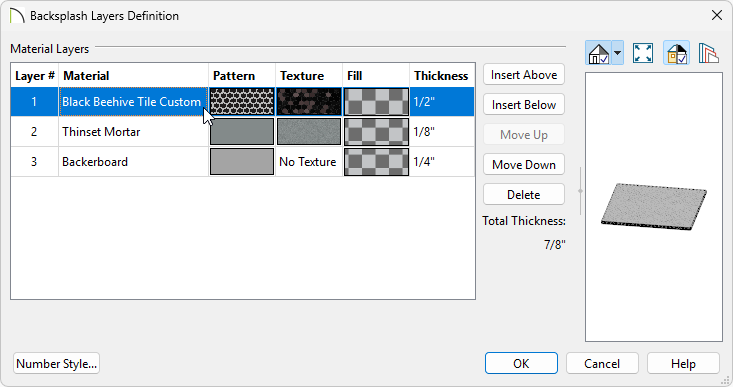Click the Pattern column header

pyautogui.click(x=242, y=75)
